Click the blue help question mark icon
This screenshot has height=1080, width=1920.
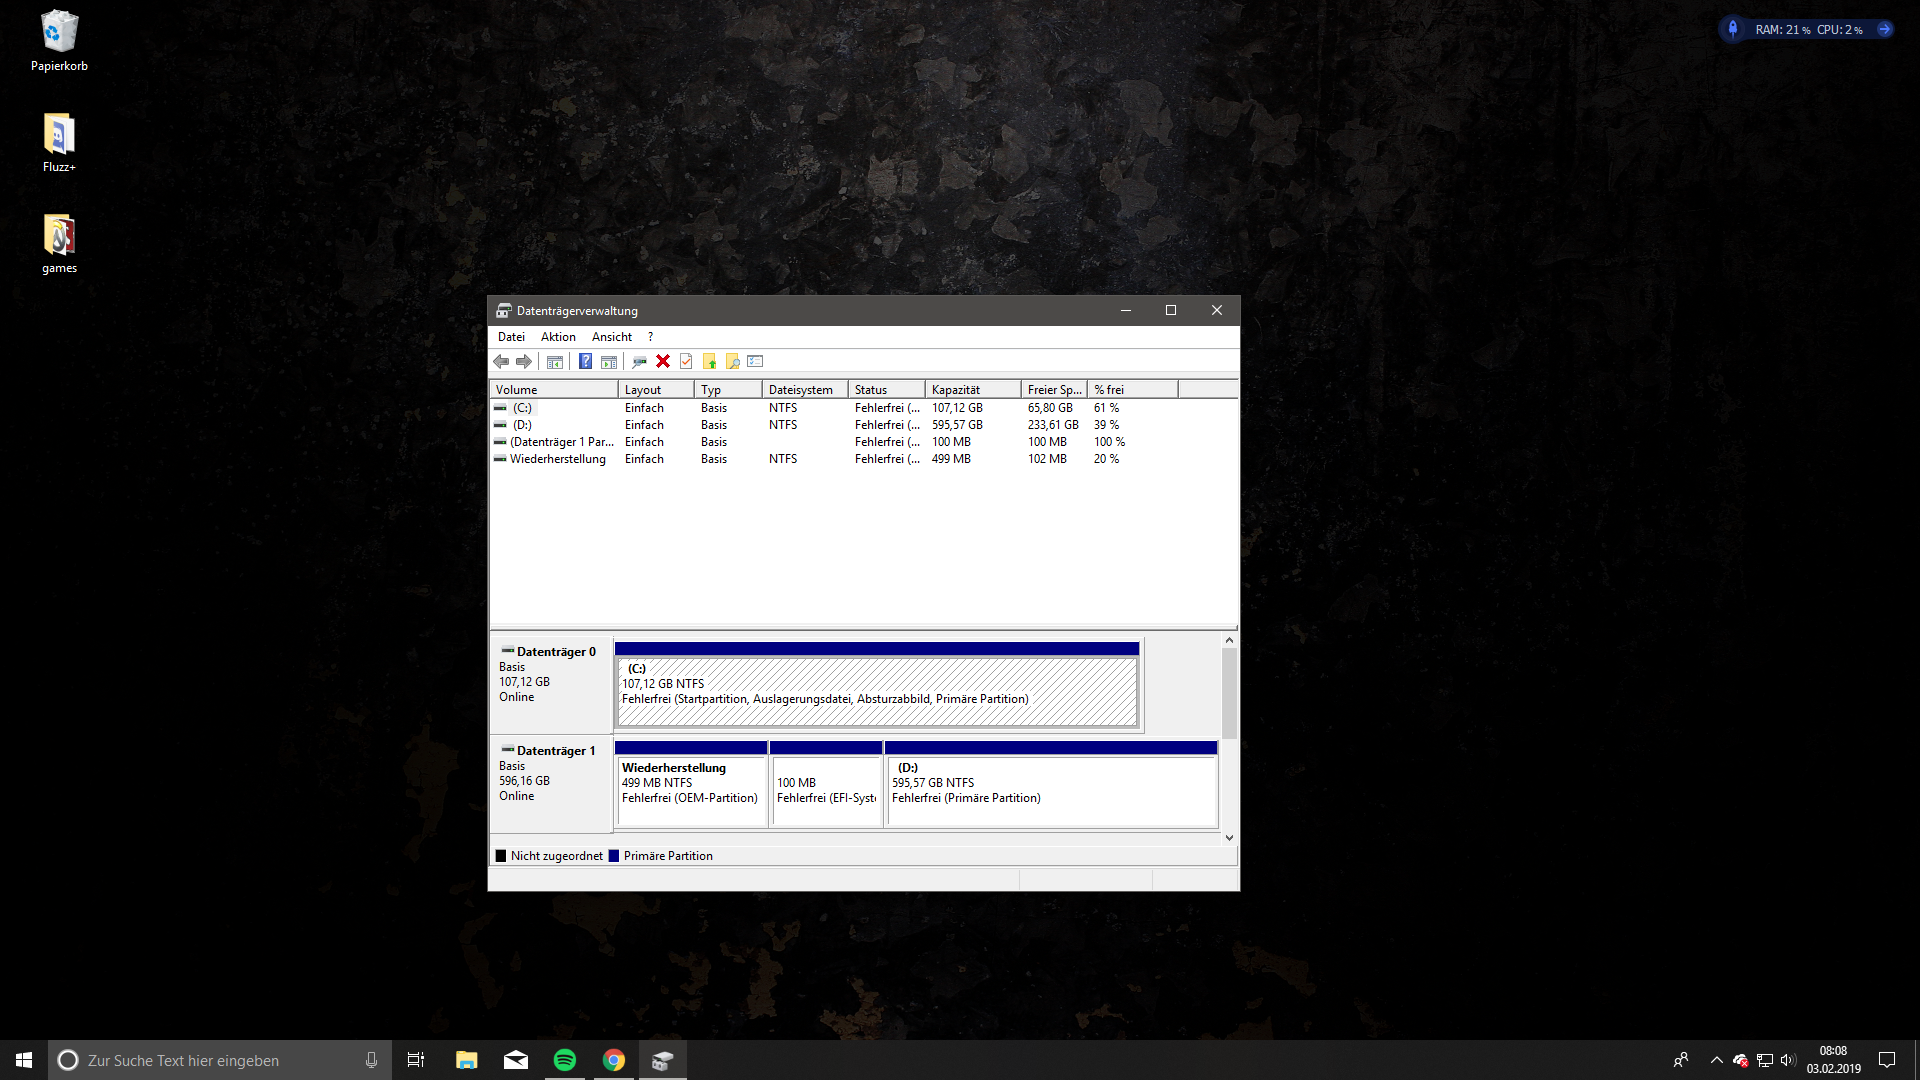pos(585,362)
